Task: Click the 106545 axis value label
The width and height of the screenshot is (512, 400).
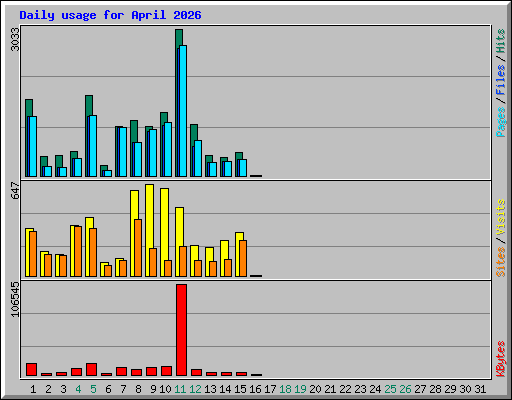Action: pyautogui.click(x=15, y=299)
